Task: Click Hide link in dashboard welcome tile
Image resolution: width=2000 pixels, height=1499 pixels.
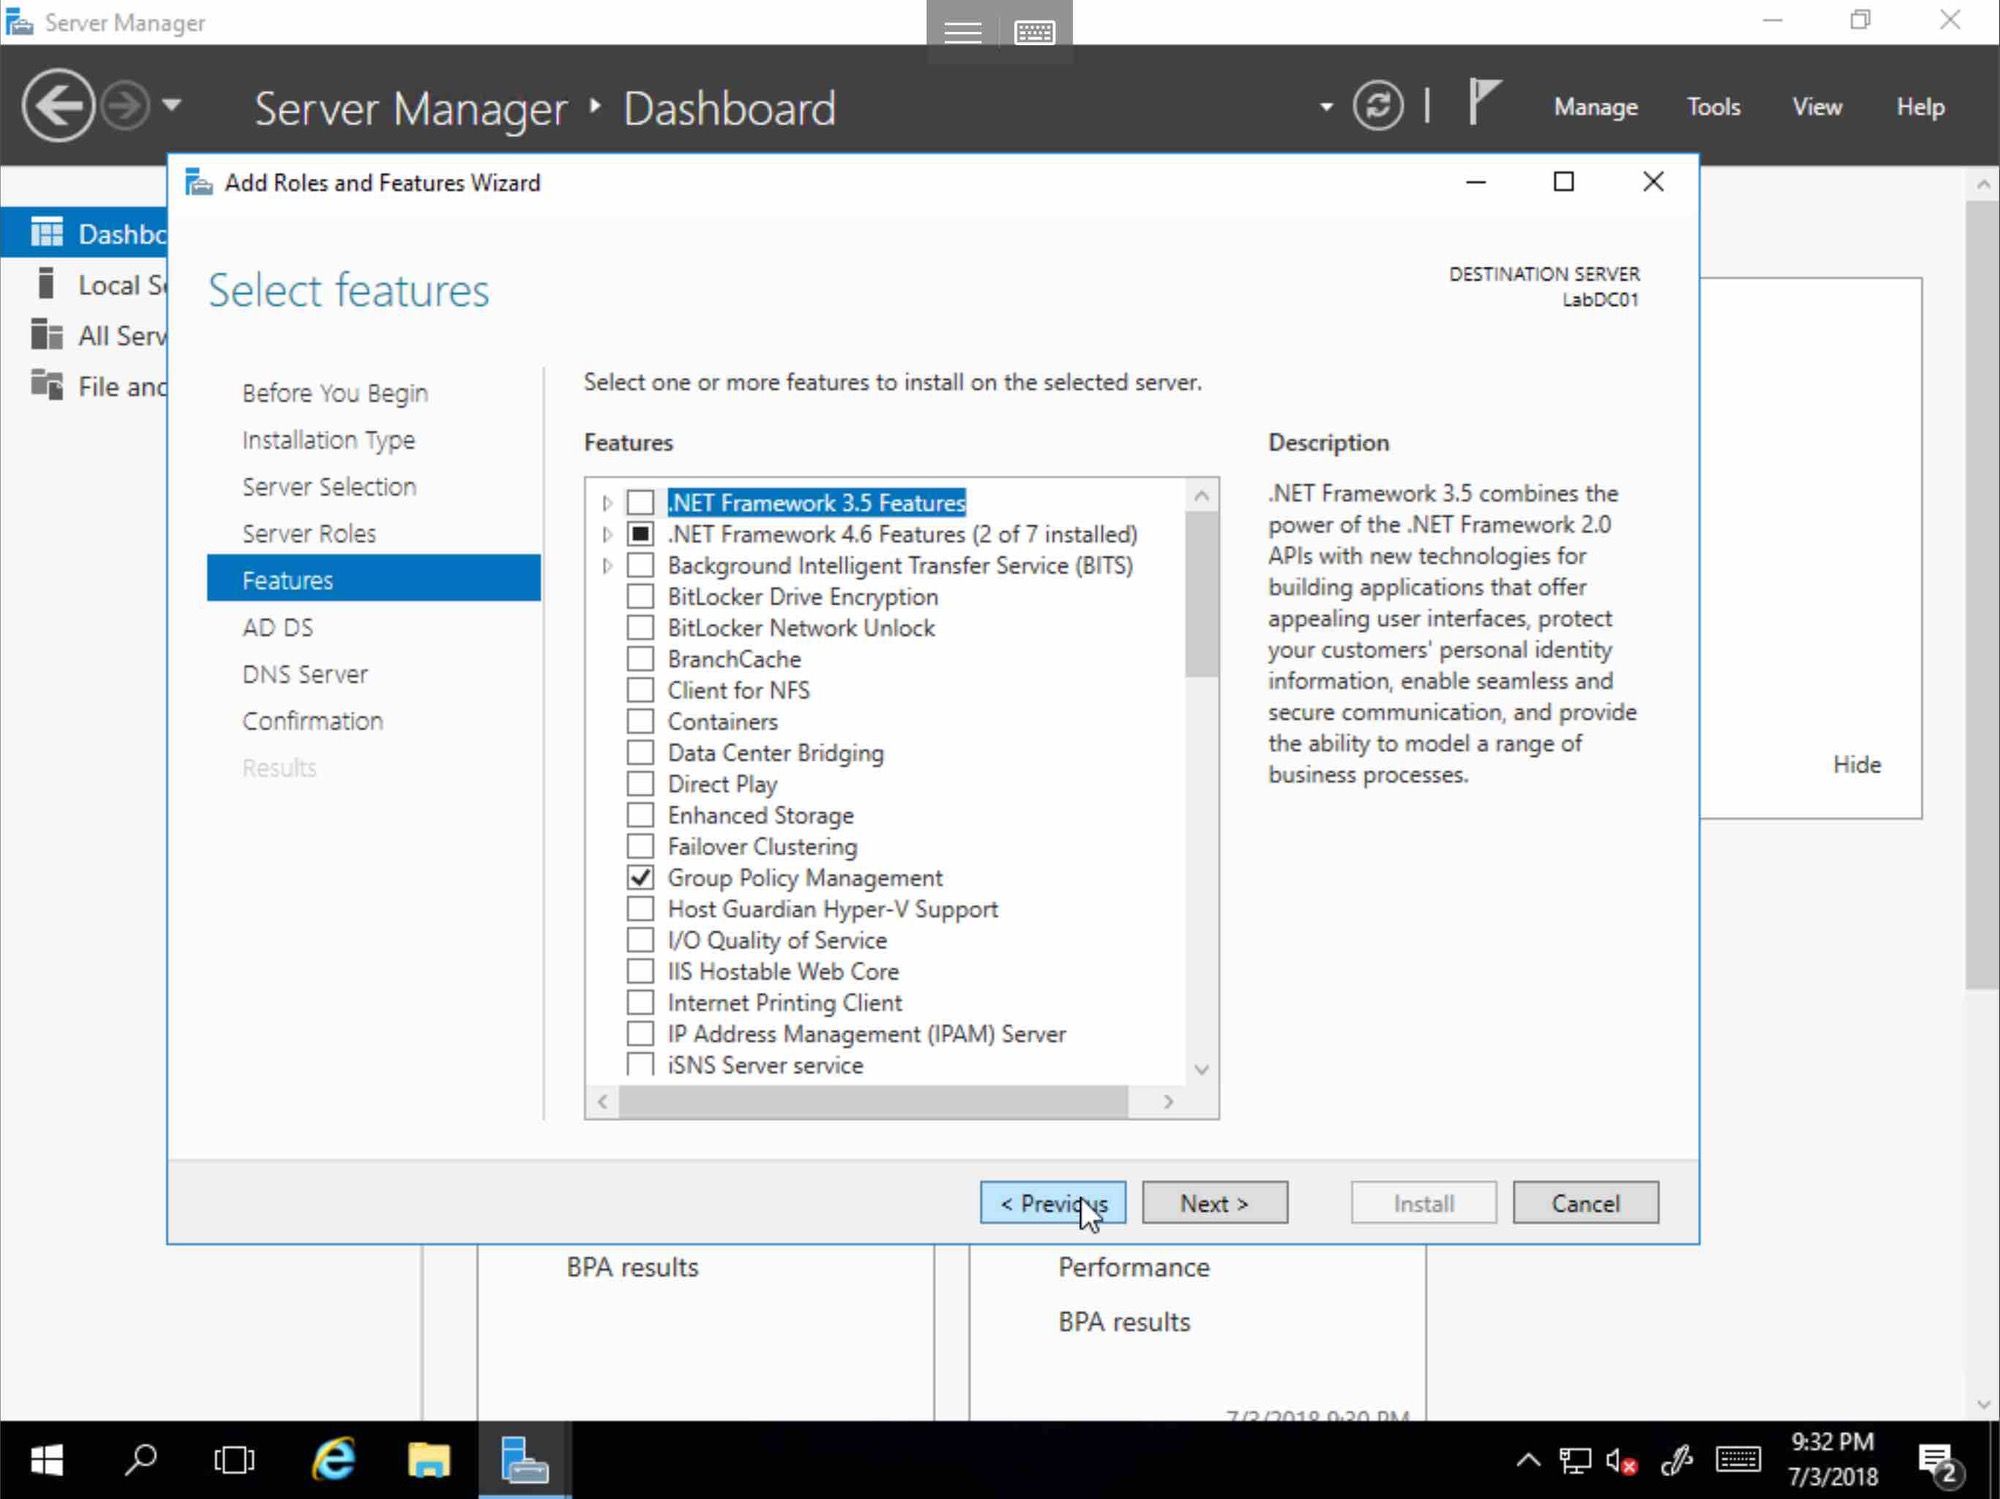Action: pos(1857,764)
